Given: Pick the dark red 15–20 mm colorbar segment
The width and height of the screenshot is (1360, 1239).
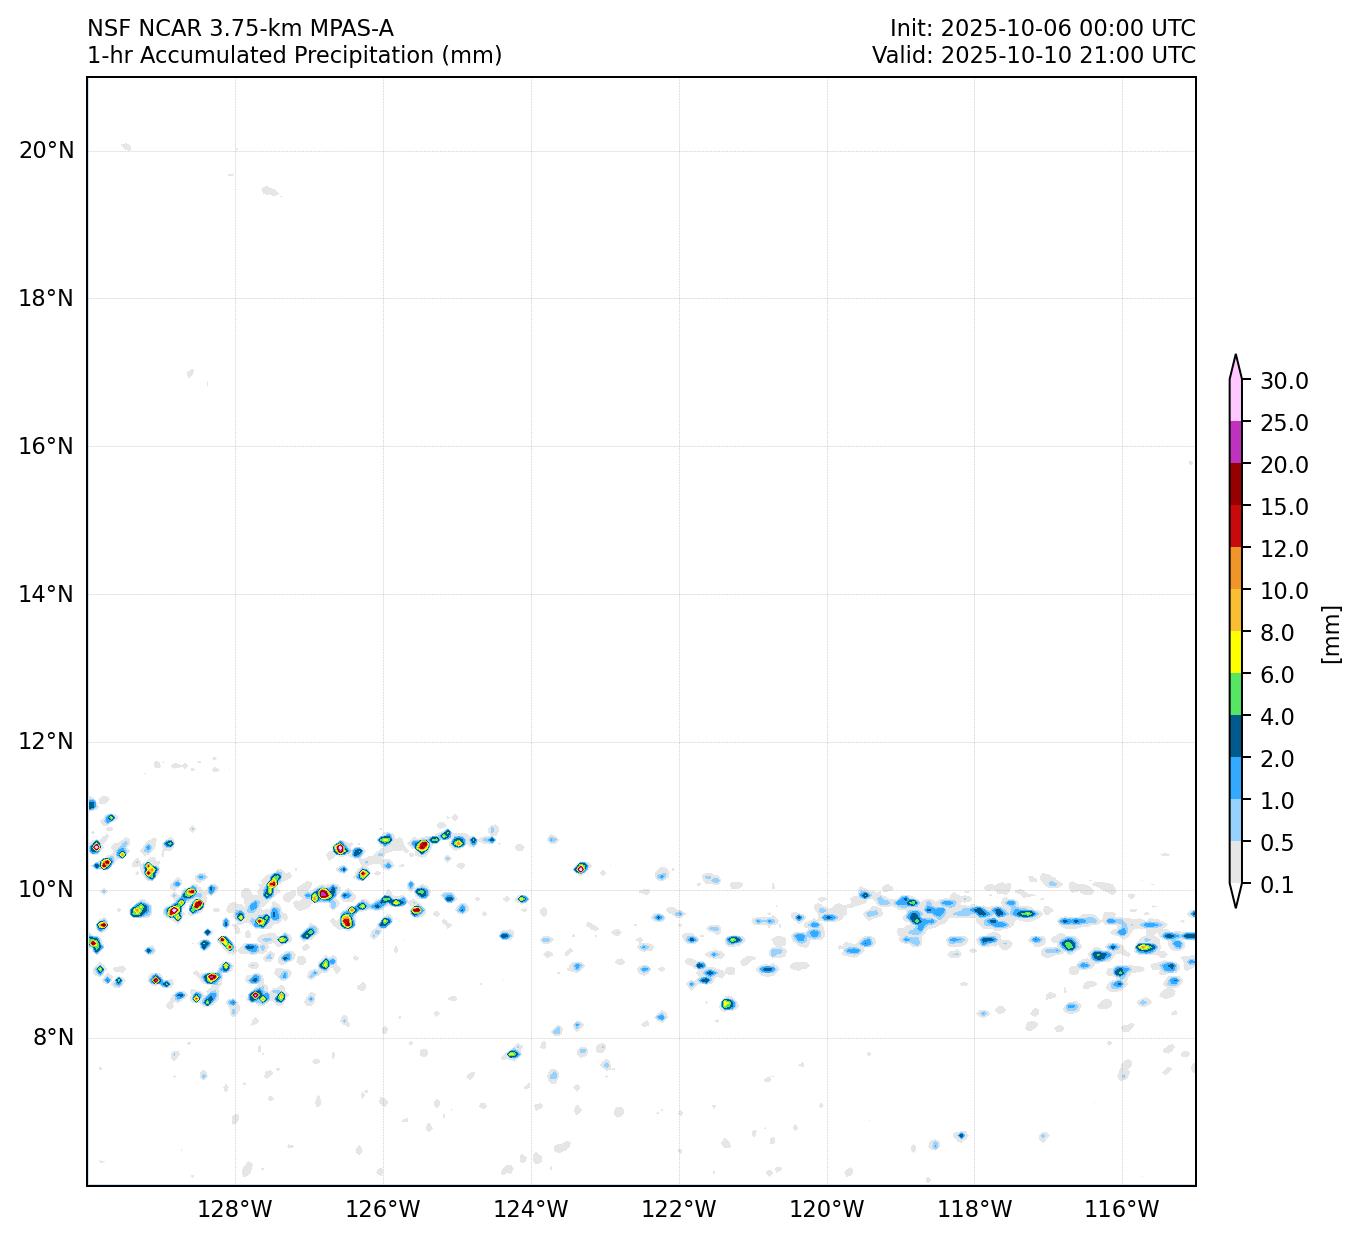Looking at the screenshot, I should (x=1236, y=484).
